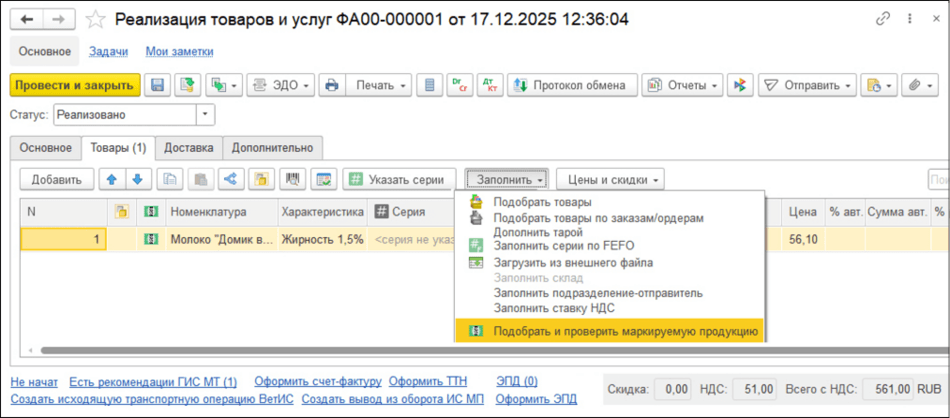Choose Заполнить подразделение-отправитель

[x=598, y=293]
